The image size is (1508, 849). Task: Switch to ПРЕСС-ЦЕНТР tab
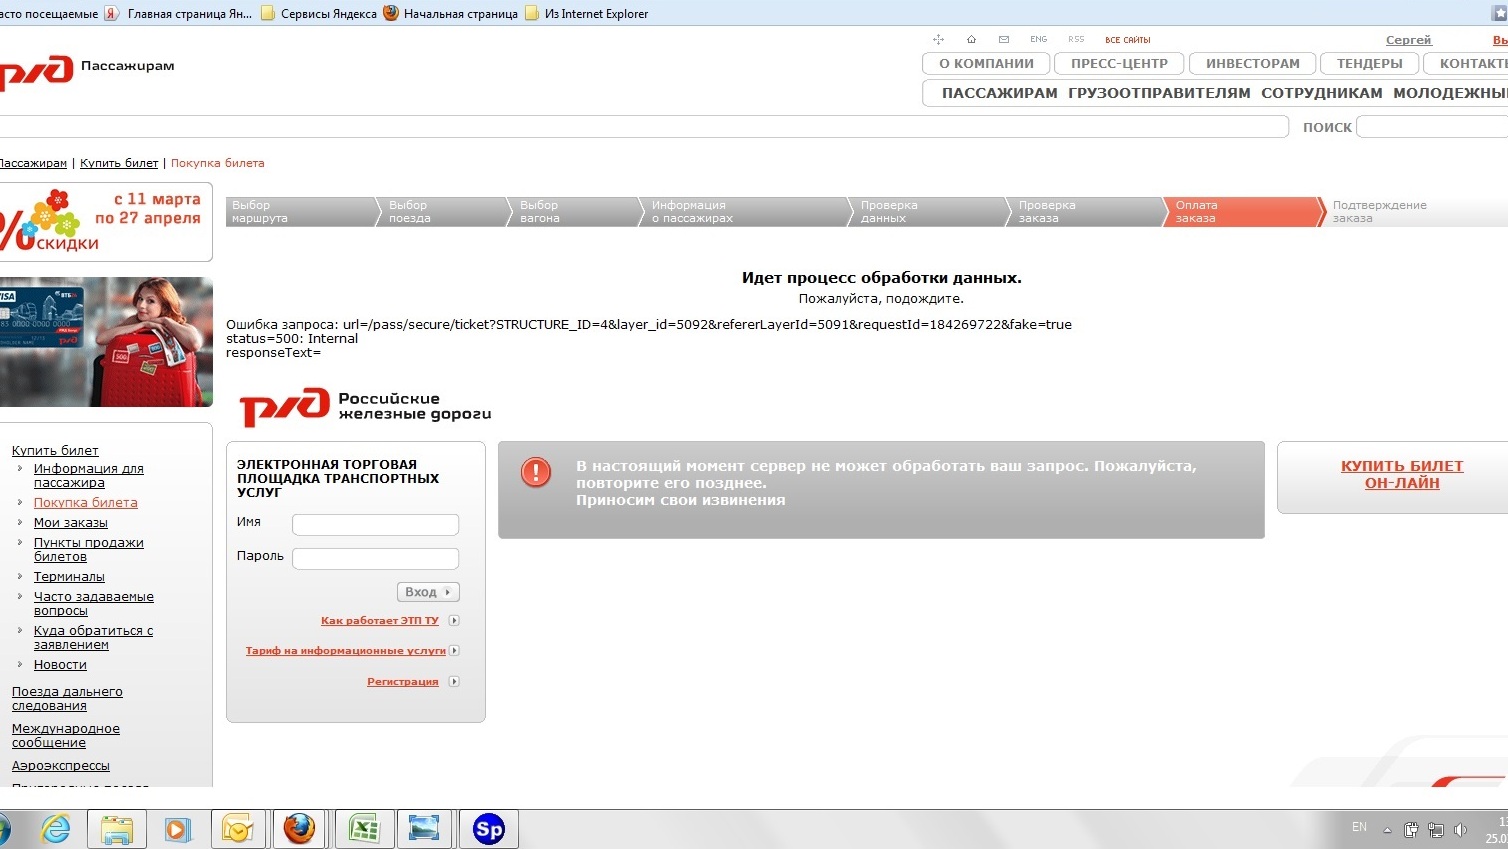[x=1119, y=63]
